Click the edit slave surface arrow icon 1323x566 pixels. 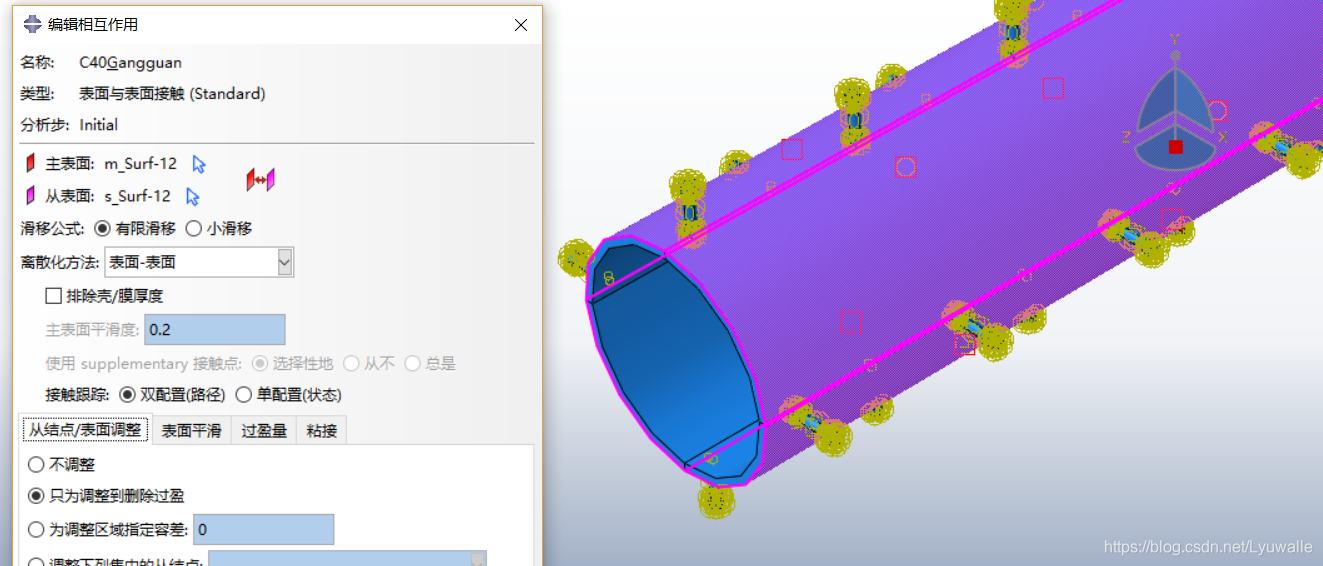(x=193, y=196)
